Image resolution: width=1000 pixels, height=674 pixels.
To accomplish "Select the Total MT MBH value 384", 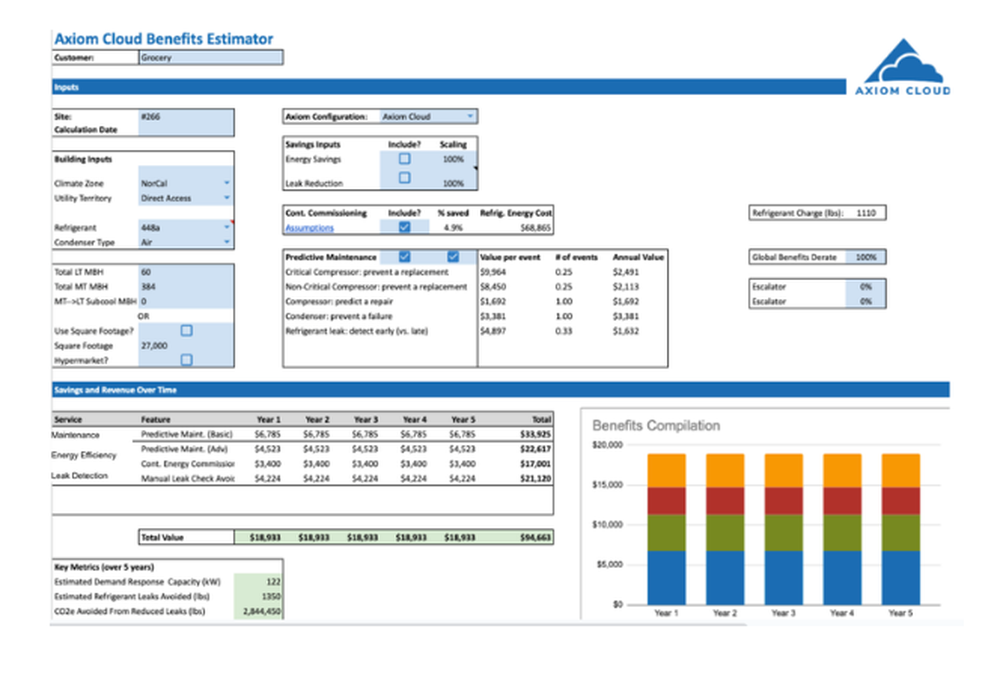I will tap(186, 286).
